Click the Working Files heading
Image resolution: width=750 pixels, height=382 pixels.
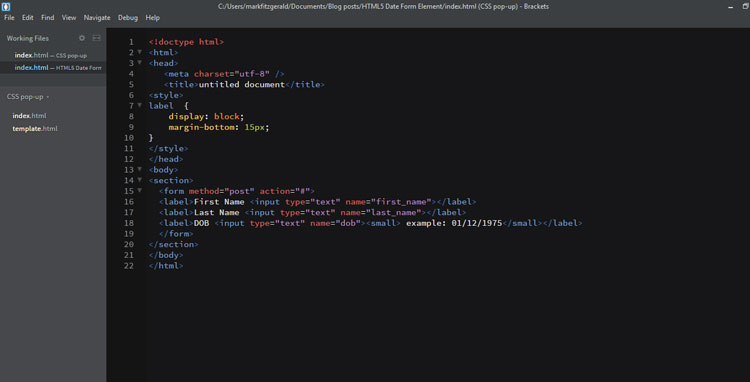28,38
